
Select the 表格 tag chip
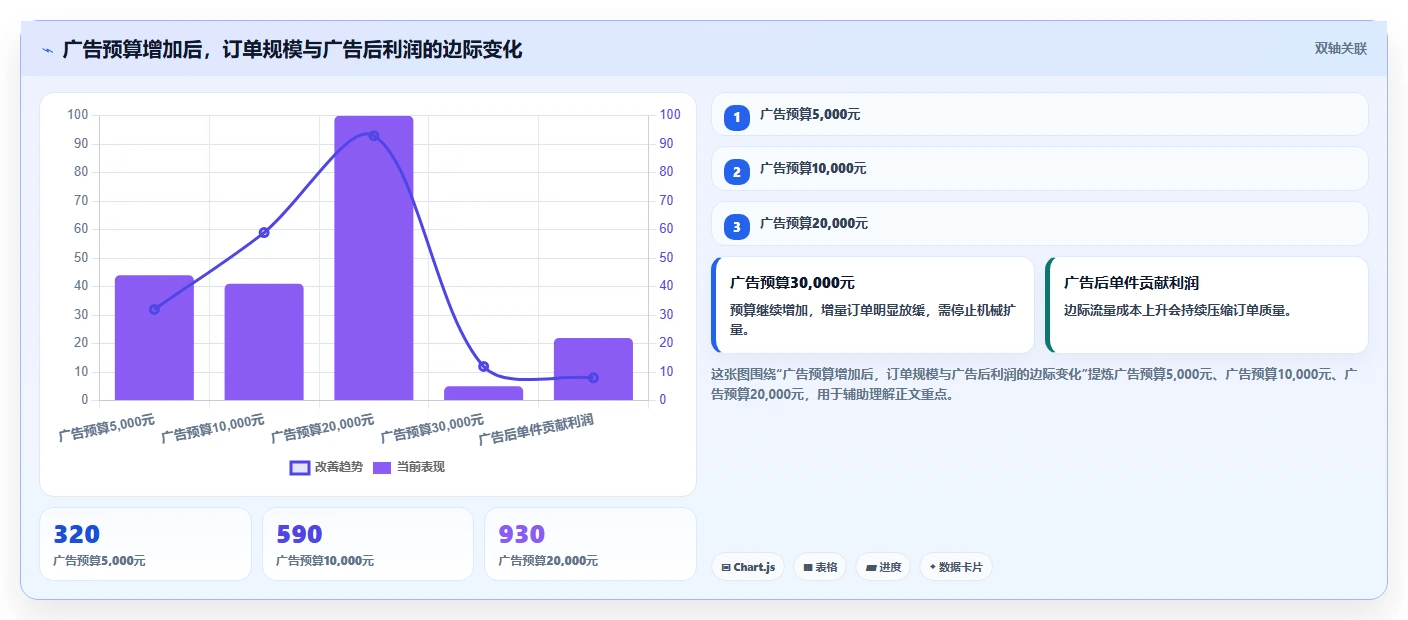820,567
